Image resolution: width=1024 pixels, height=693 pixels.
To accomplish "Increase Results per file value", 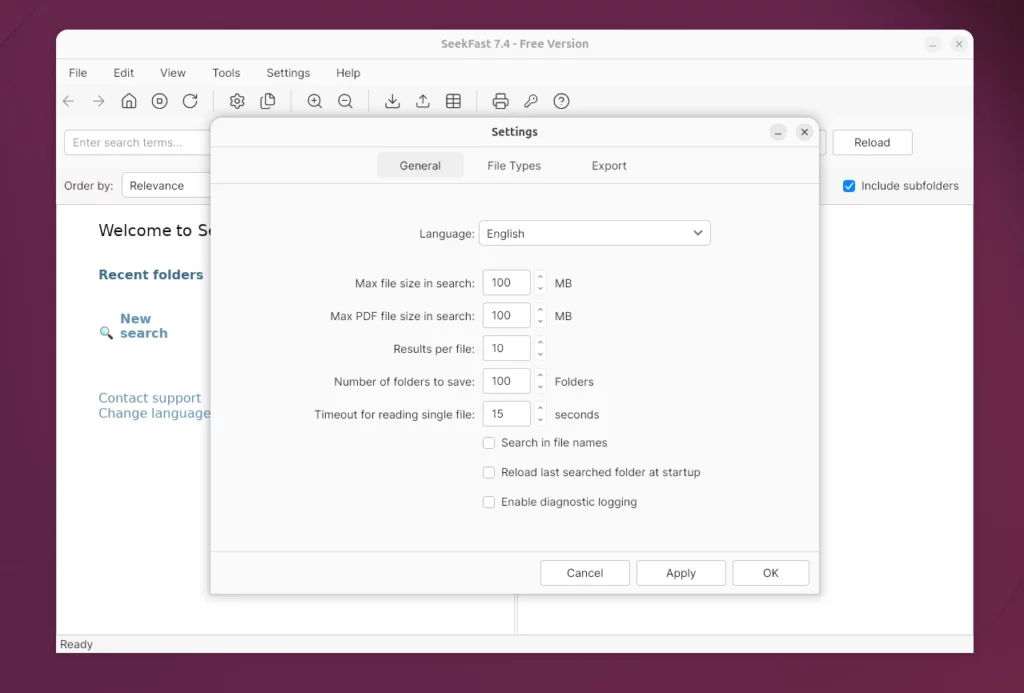I will pyautogui.click(x=540, y=343).
